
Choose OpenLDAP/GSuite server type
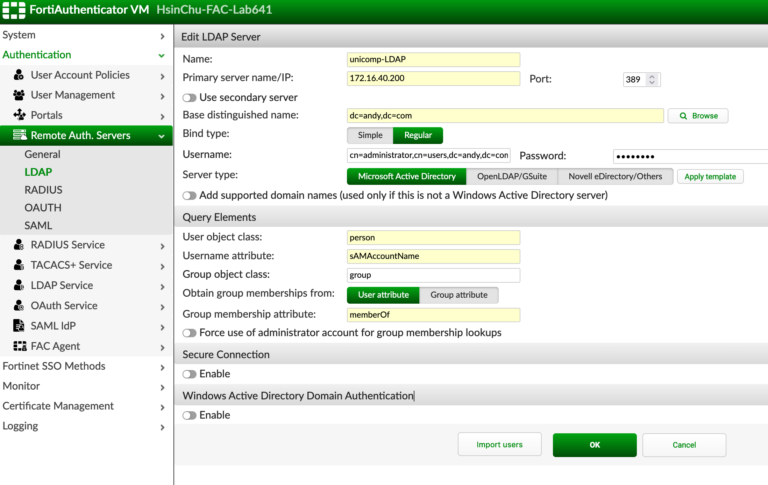click(x=512, y=176)
